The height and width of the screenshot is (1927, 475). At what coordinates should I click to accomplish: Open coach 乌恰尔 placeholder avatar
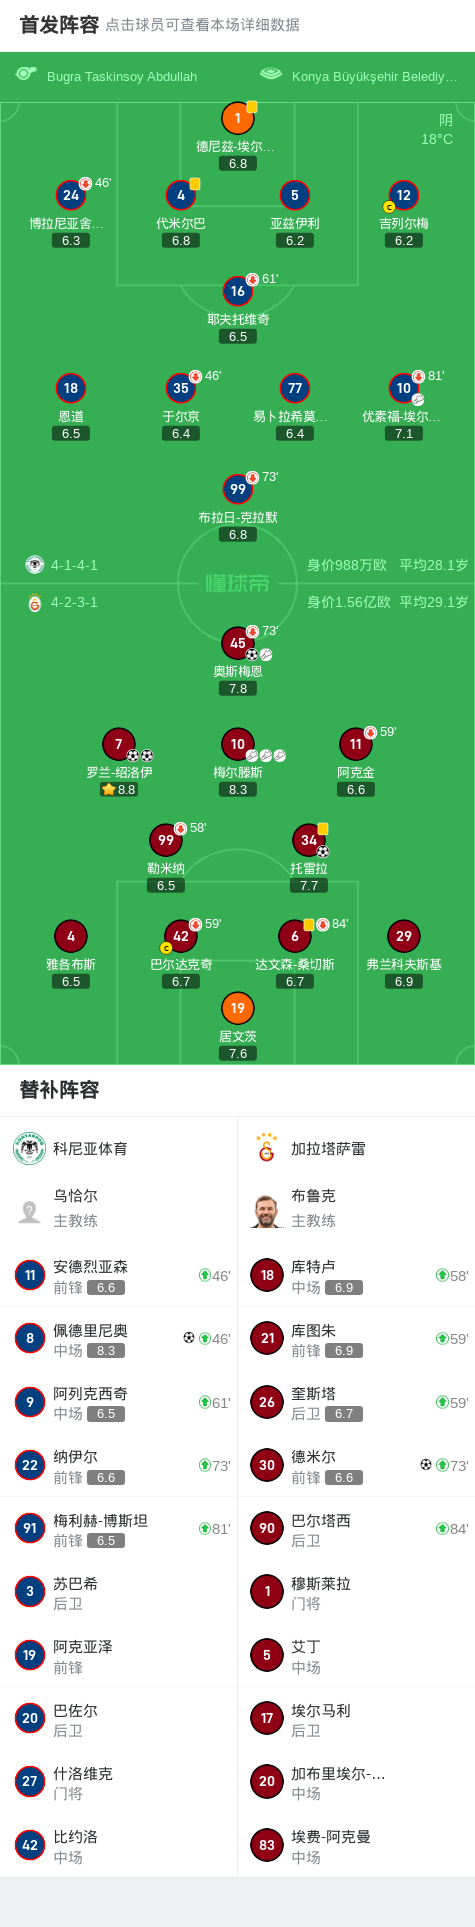click(x=30, y=1211)
